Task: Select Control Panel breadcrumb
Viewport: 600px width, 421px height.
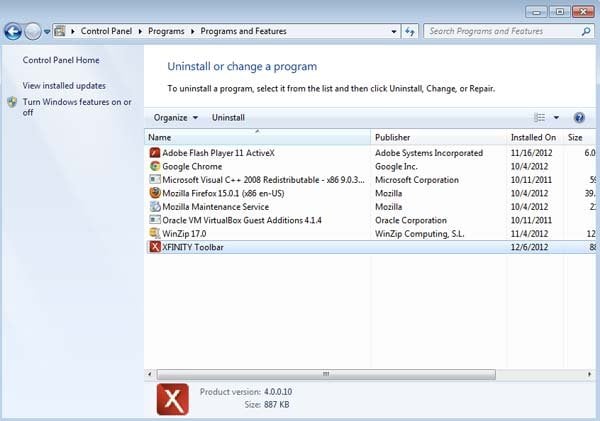Action: pos(106,31)
